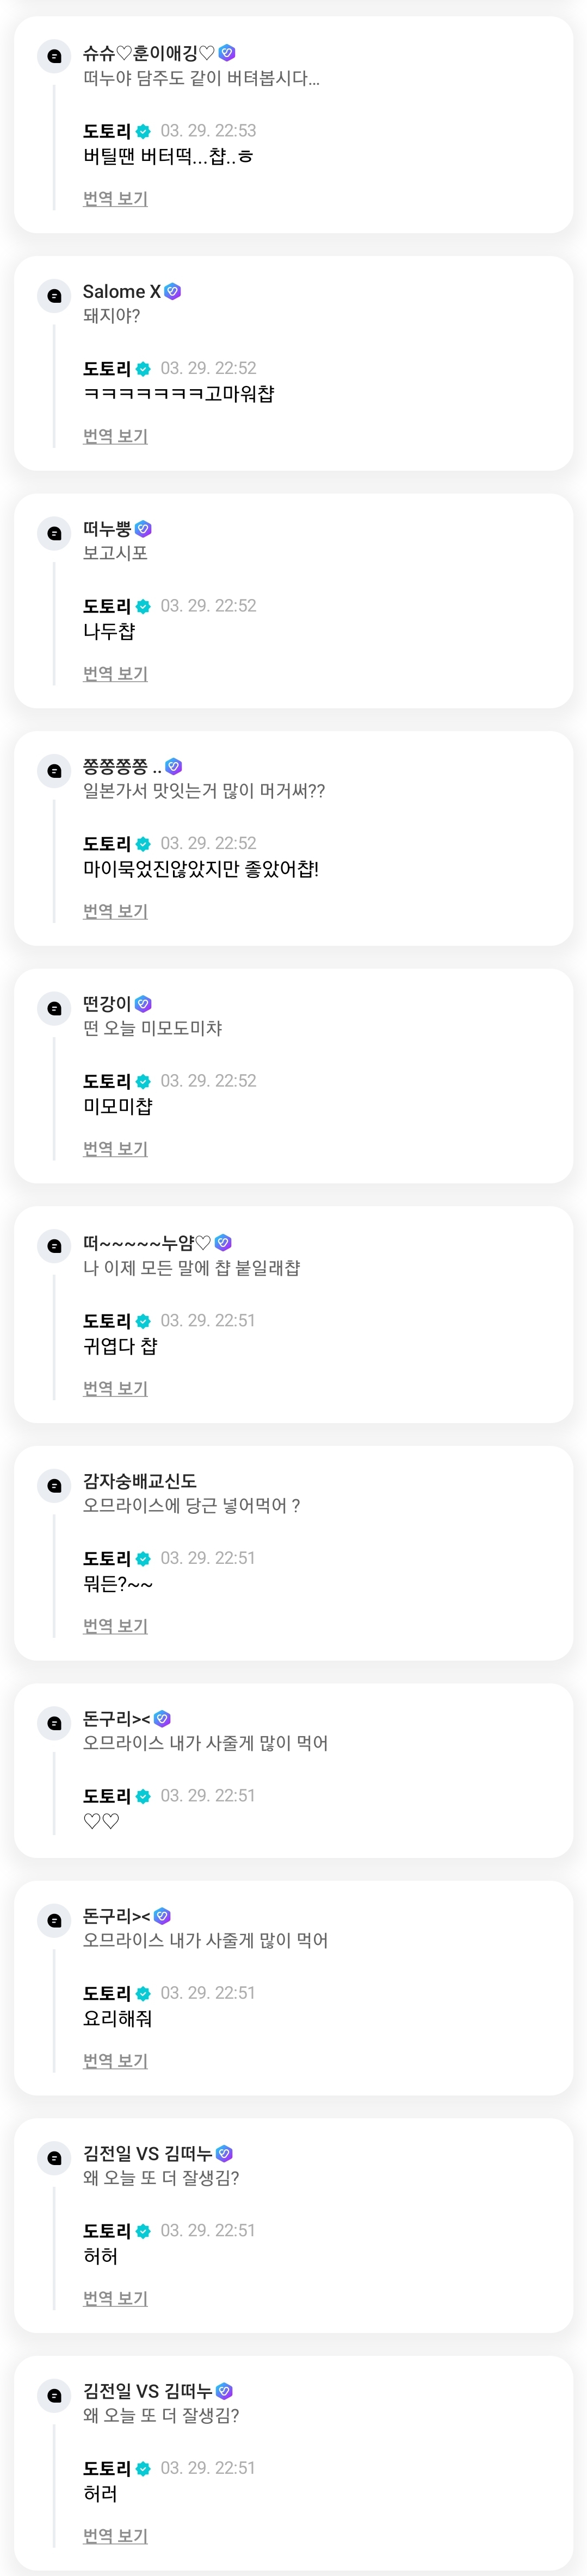Viewport: 587px width, 2576px height.
Task: Click 도토리's verified checkmark above "나두챱"
Action: click(x=144, y=606)
